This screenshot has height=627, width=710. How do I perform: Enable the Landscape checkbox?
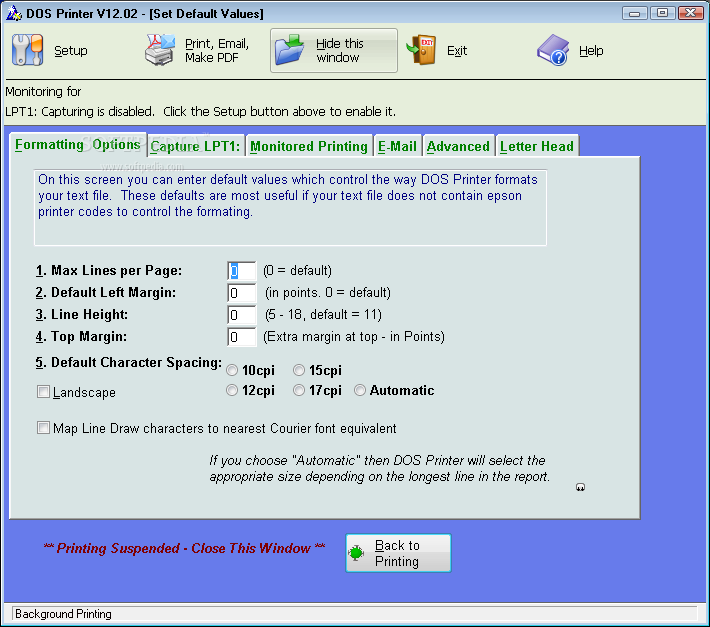click(x=43, y=392)
